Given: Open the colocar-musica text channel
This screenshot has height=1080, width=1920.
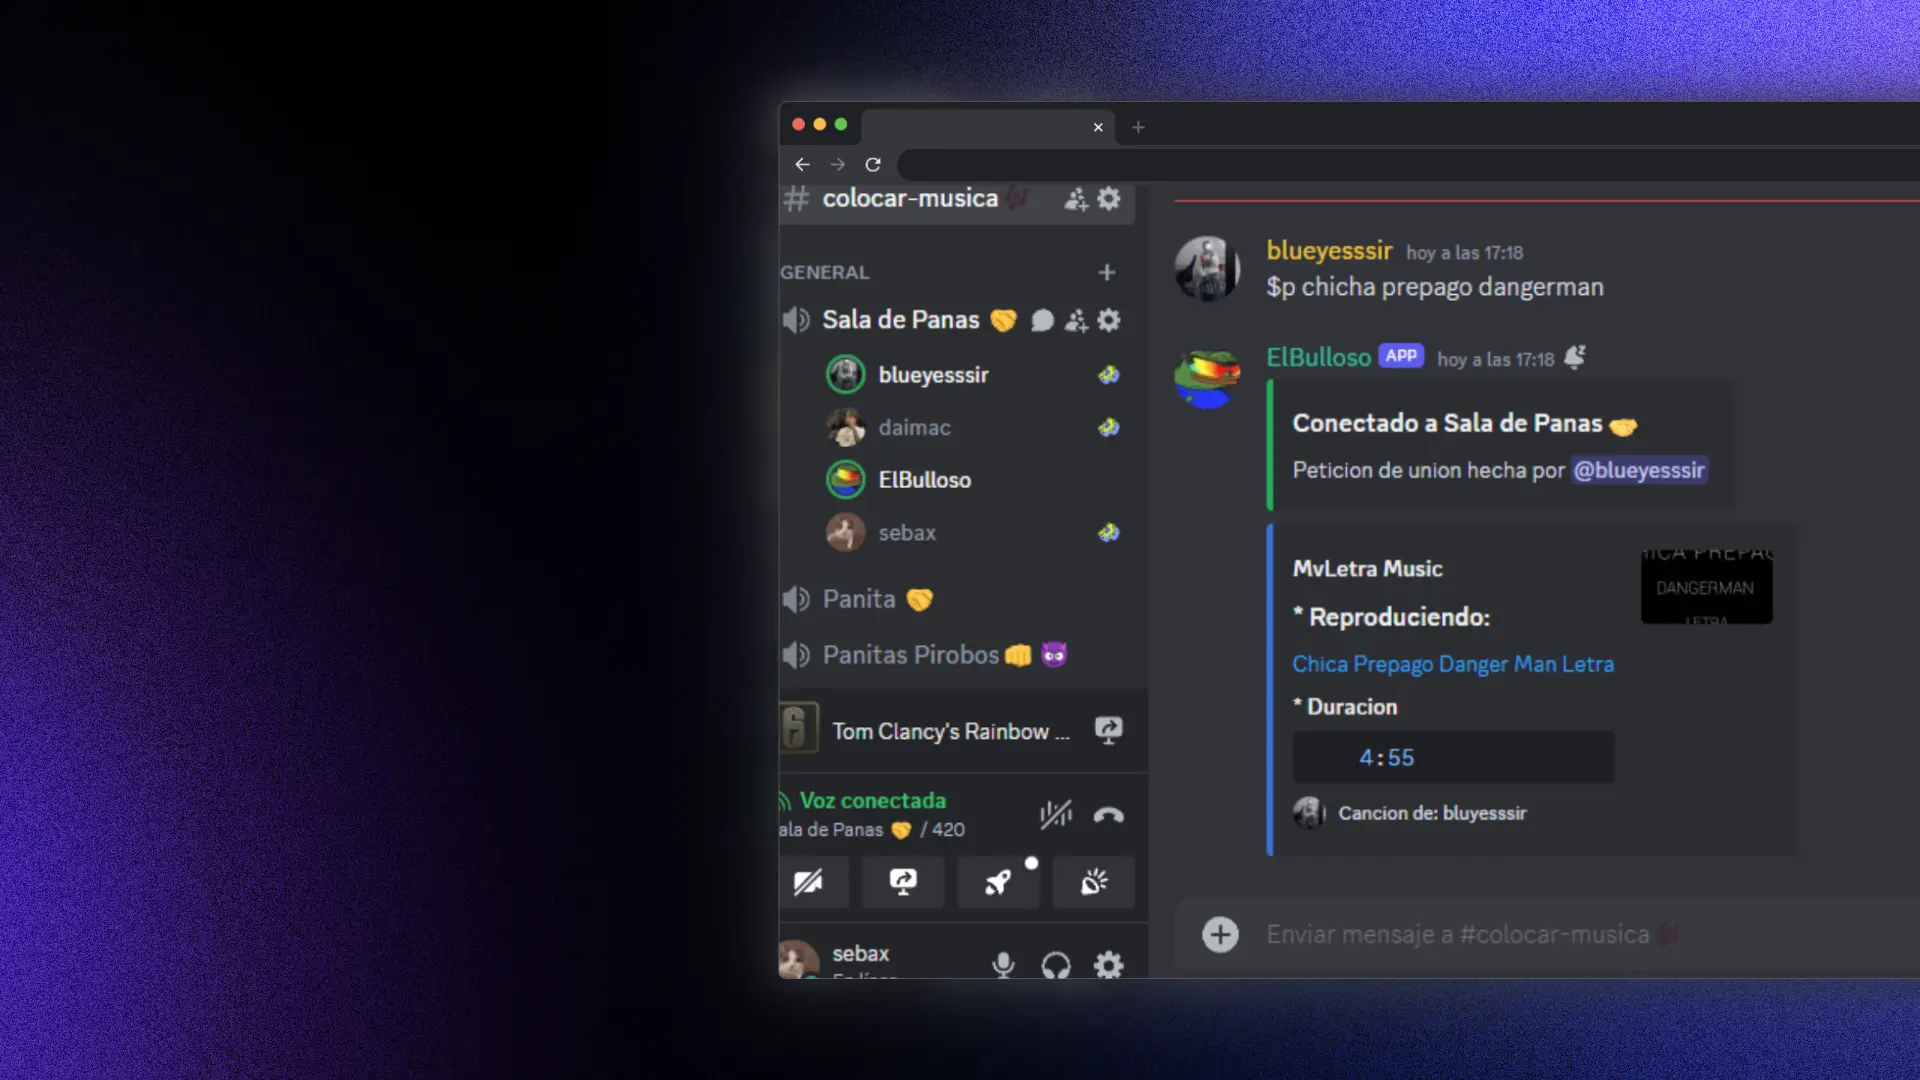Looking at the screenshot, I should (x=910, y=198).
